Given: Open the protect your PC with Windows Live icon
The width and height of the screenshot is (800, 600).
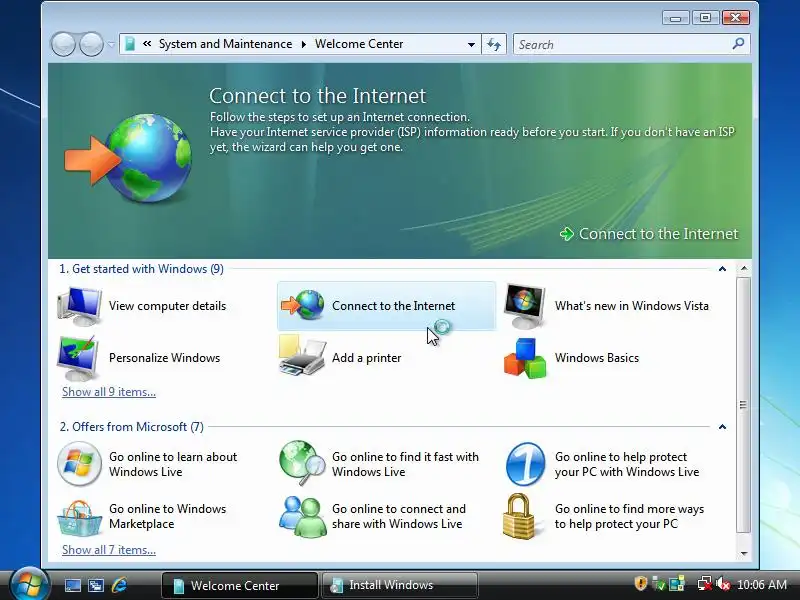Looking at the screenshot, I should [x=525, y=464].
